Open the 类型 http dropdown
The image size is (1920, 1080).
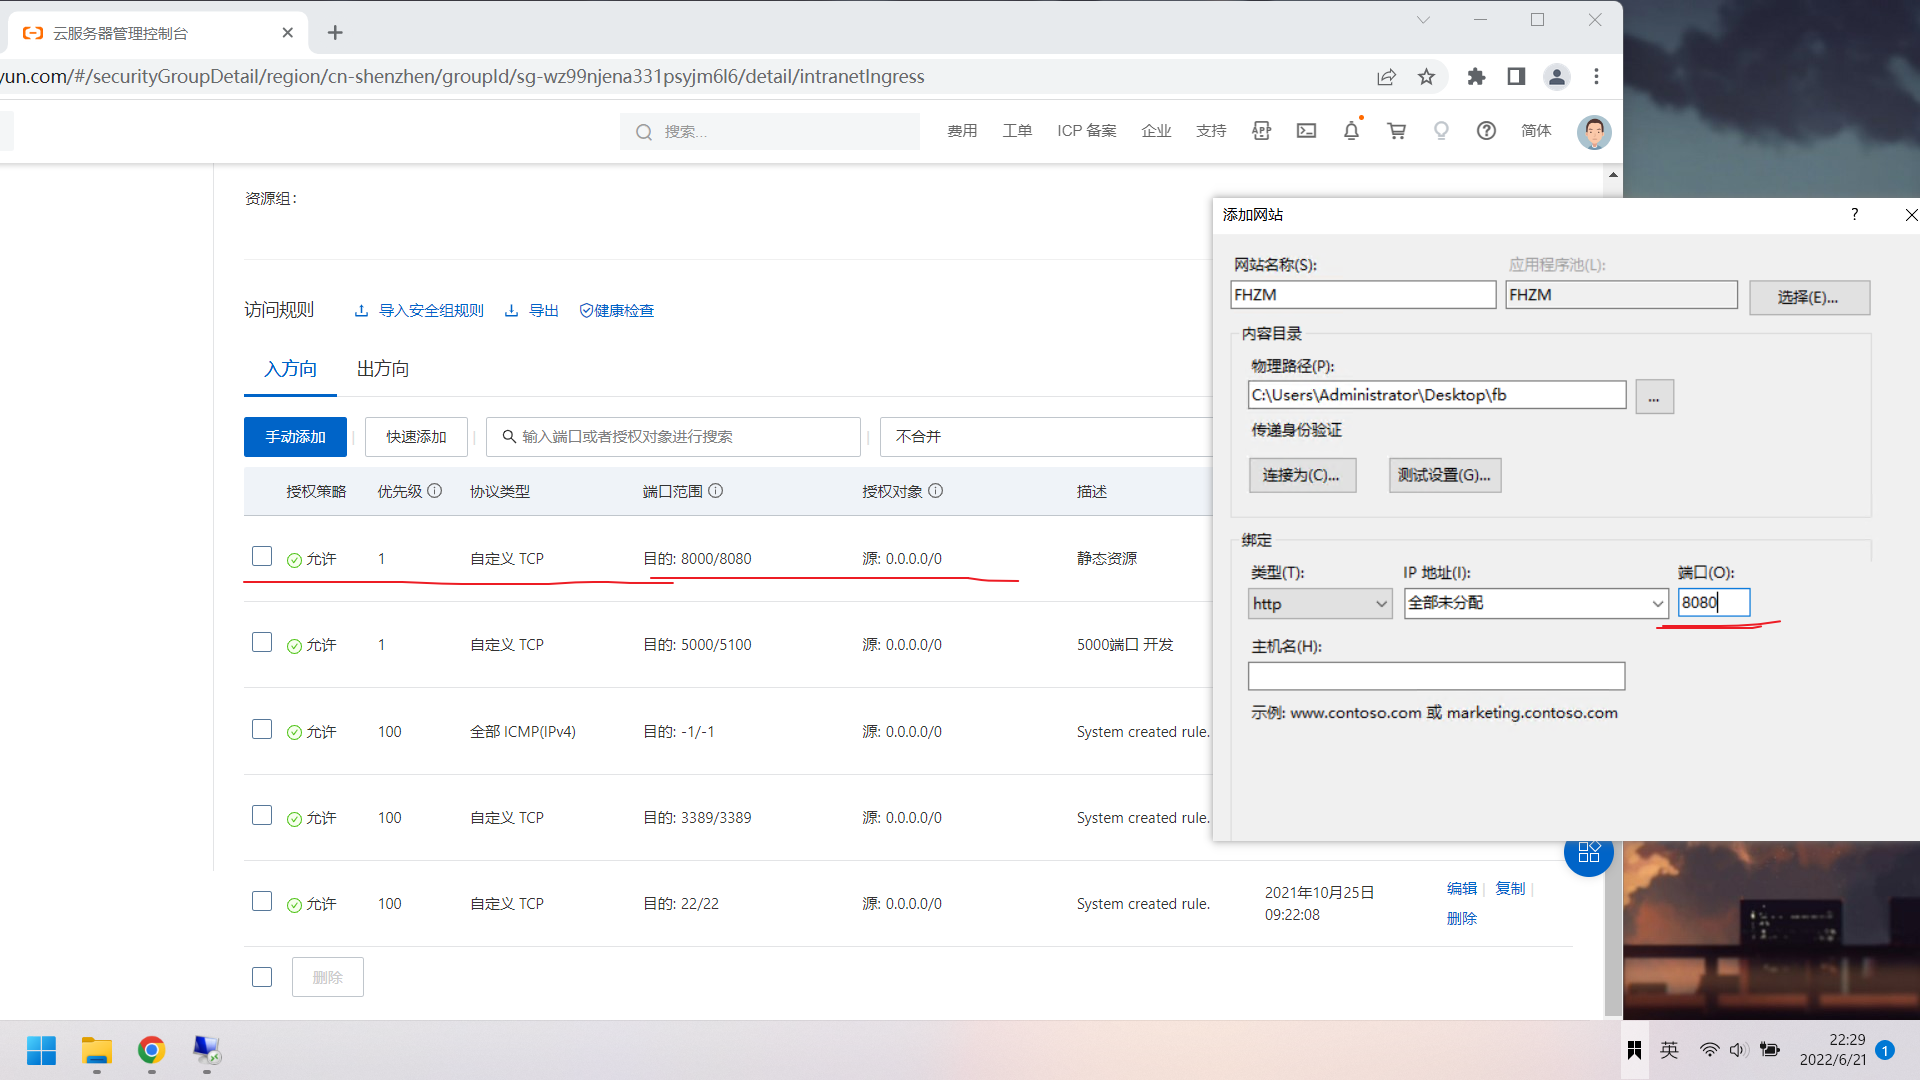[1320, 604]
